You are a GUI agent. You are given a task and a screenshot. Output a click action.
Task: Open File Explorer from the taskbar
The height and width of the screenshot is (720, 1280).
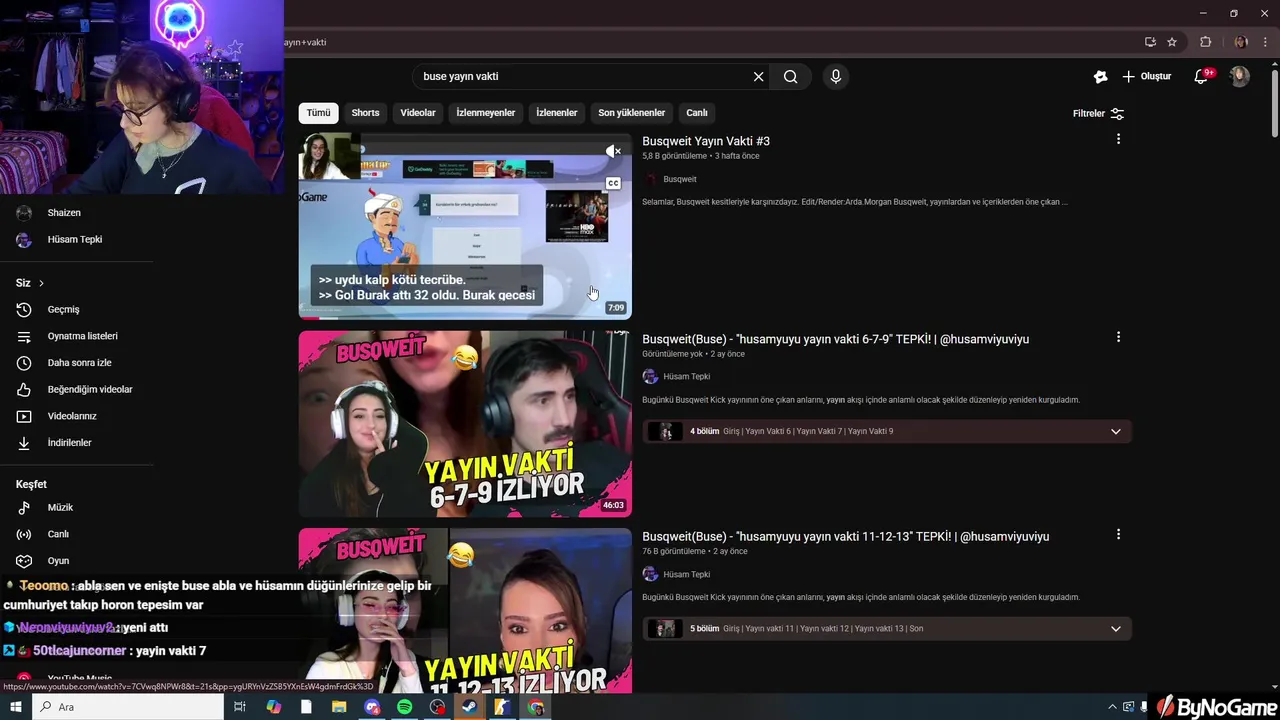click(x=339, y=707)
